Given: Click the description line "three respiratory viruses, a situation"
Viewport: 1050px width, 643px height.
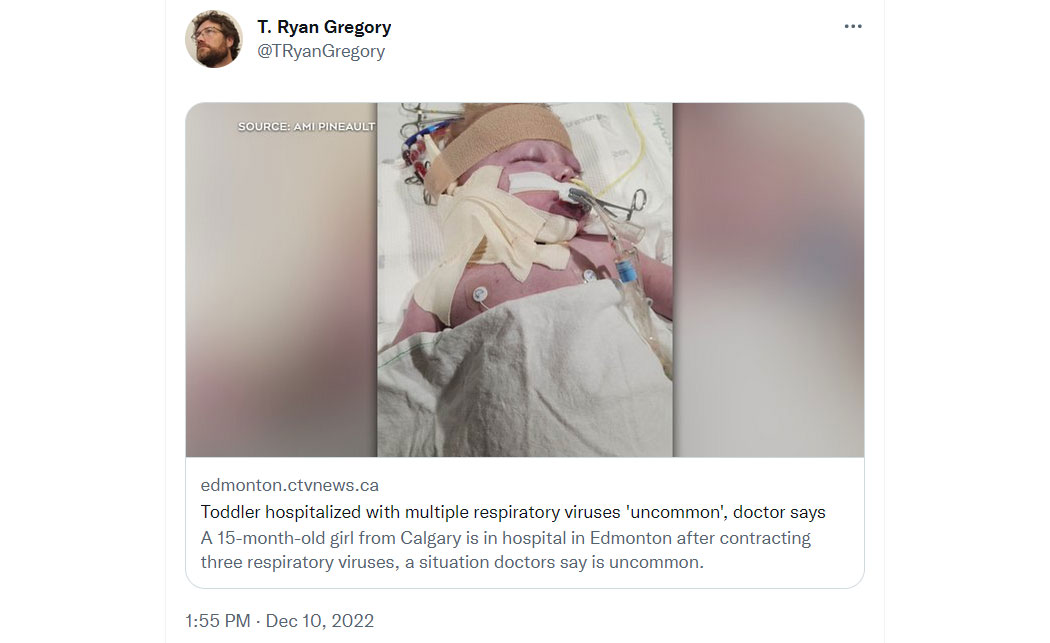Looking at the screenshot, I should pos(452,562).
